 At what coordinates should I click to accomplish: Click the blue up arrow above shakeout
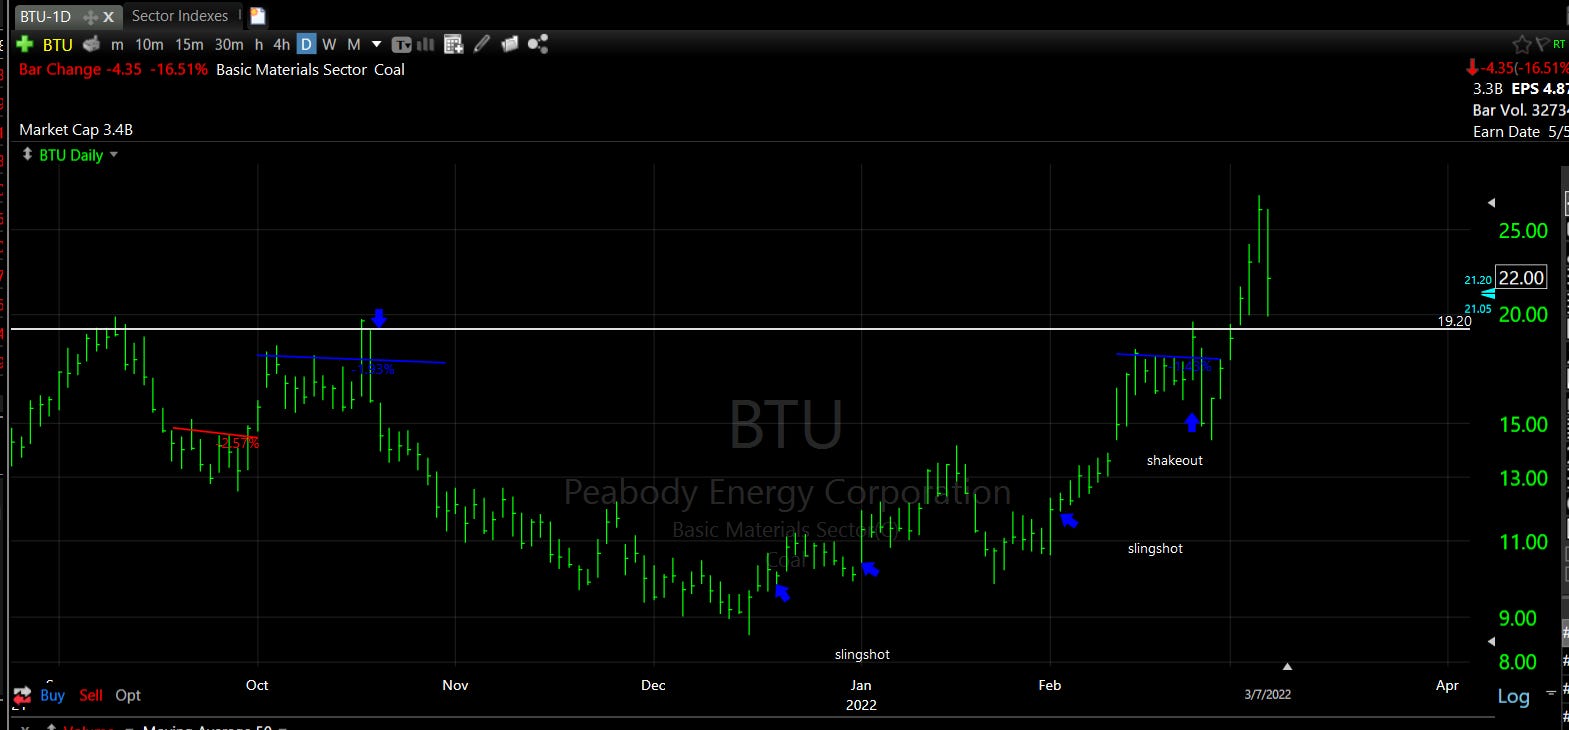click(1191, 422)
